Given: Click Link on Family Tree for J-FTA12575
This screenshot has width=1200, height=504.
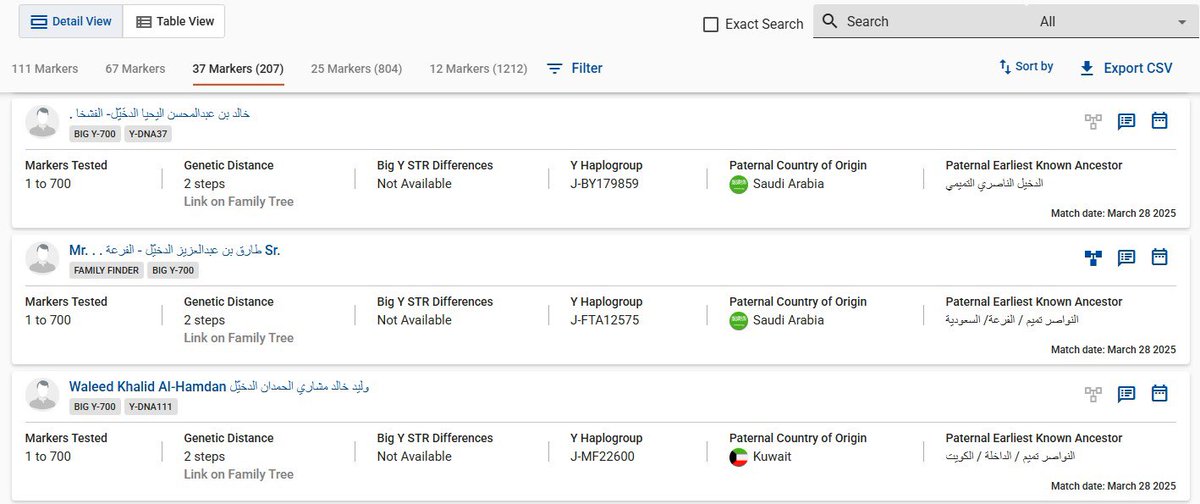Looking at the screenshot, I should [239, 338].
